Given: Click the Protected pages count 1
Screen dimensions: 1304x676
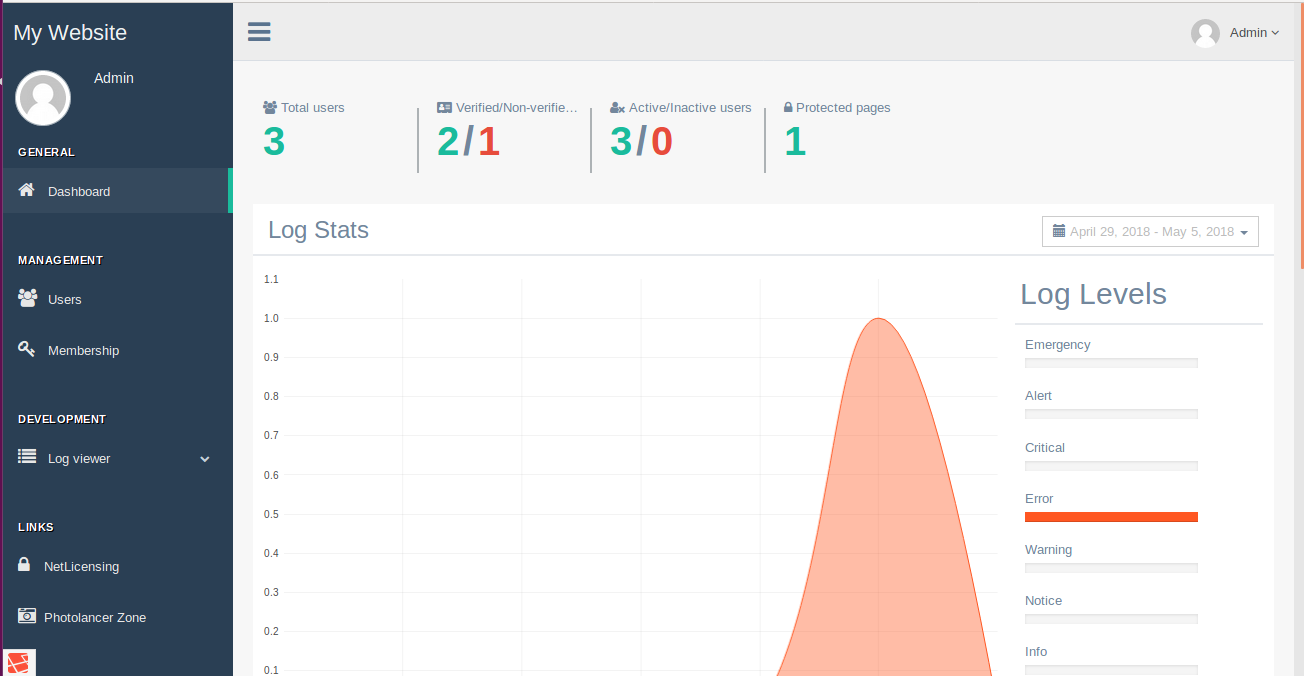Looking at the screenshot, I should tap(795, 142).
